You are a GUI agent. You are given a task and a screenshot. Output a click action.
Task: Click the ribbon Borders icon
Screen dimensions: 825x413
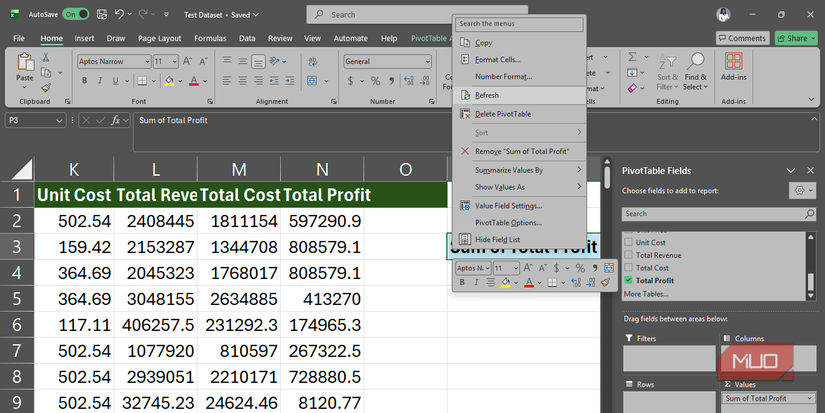(142, 81)
